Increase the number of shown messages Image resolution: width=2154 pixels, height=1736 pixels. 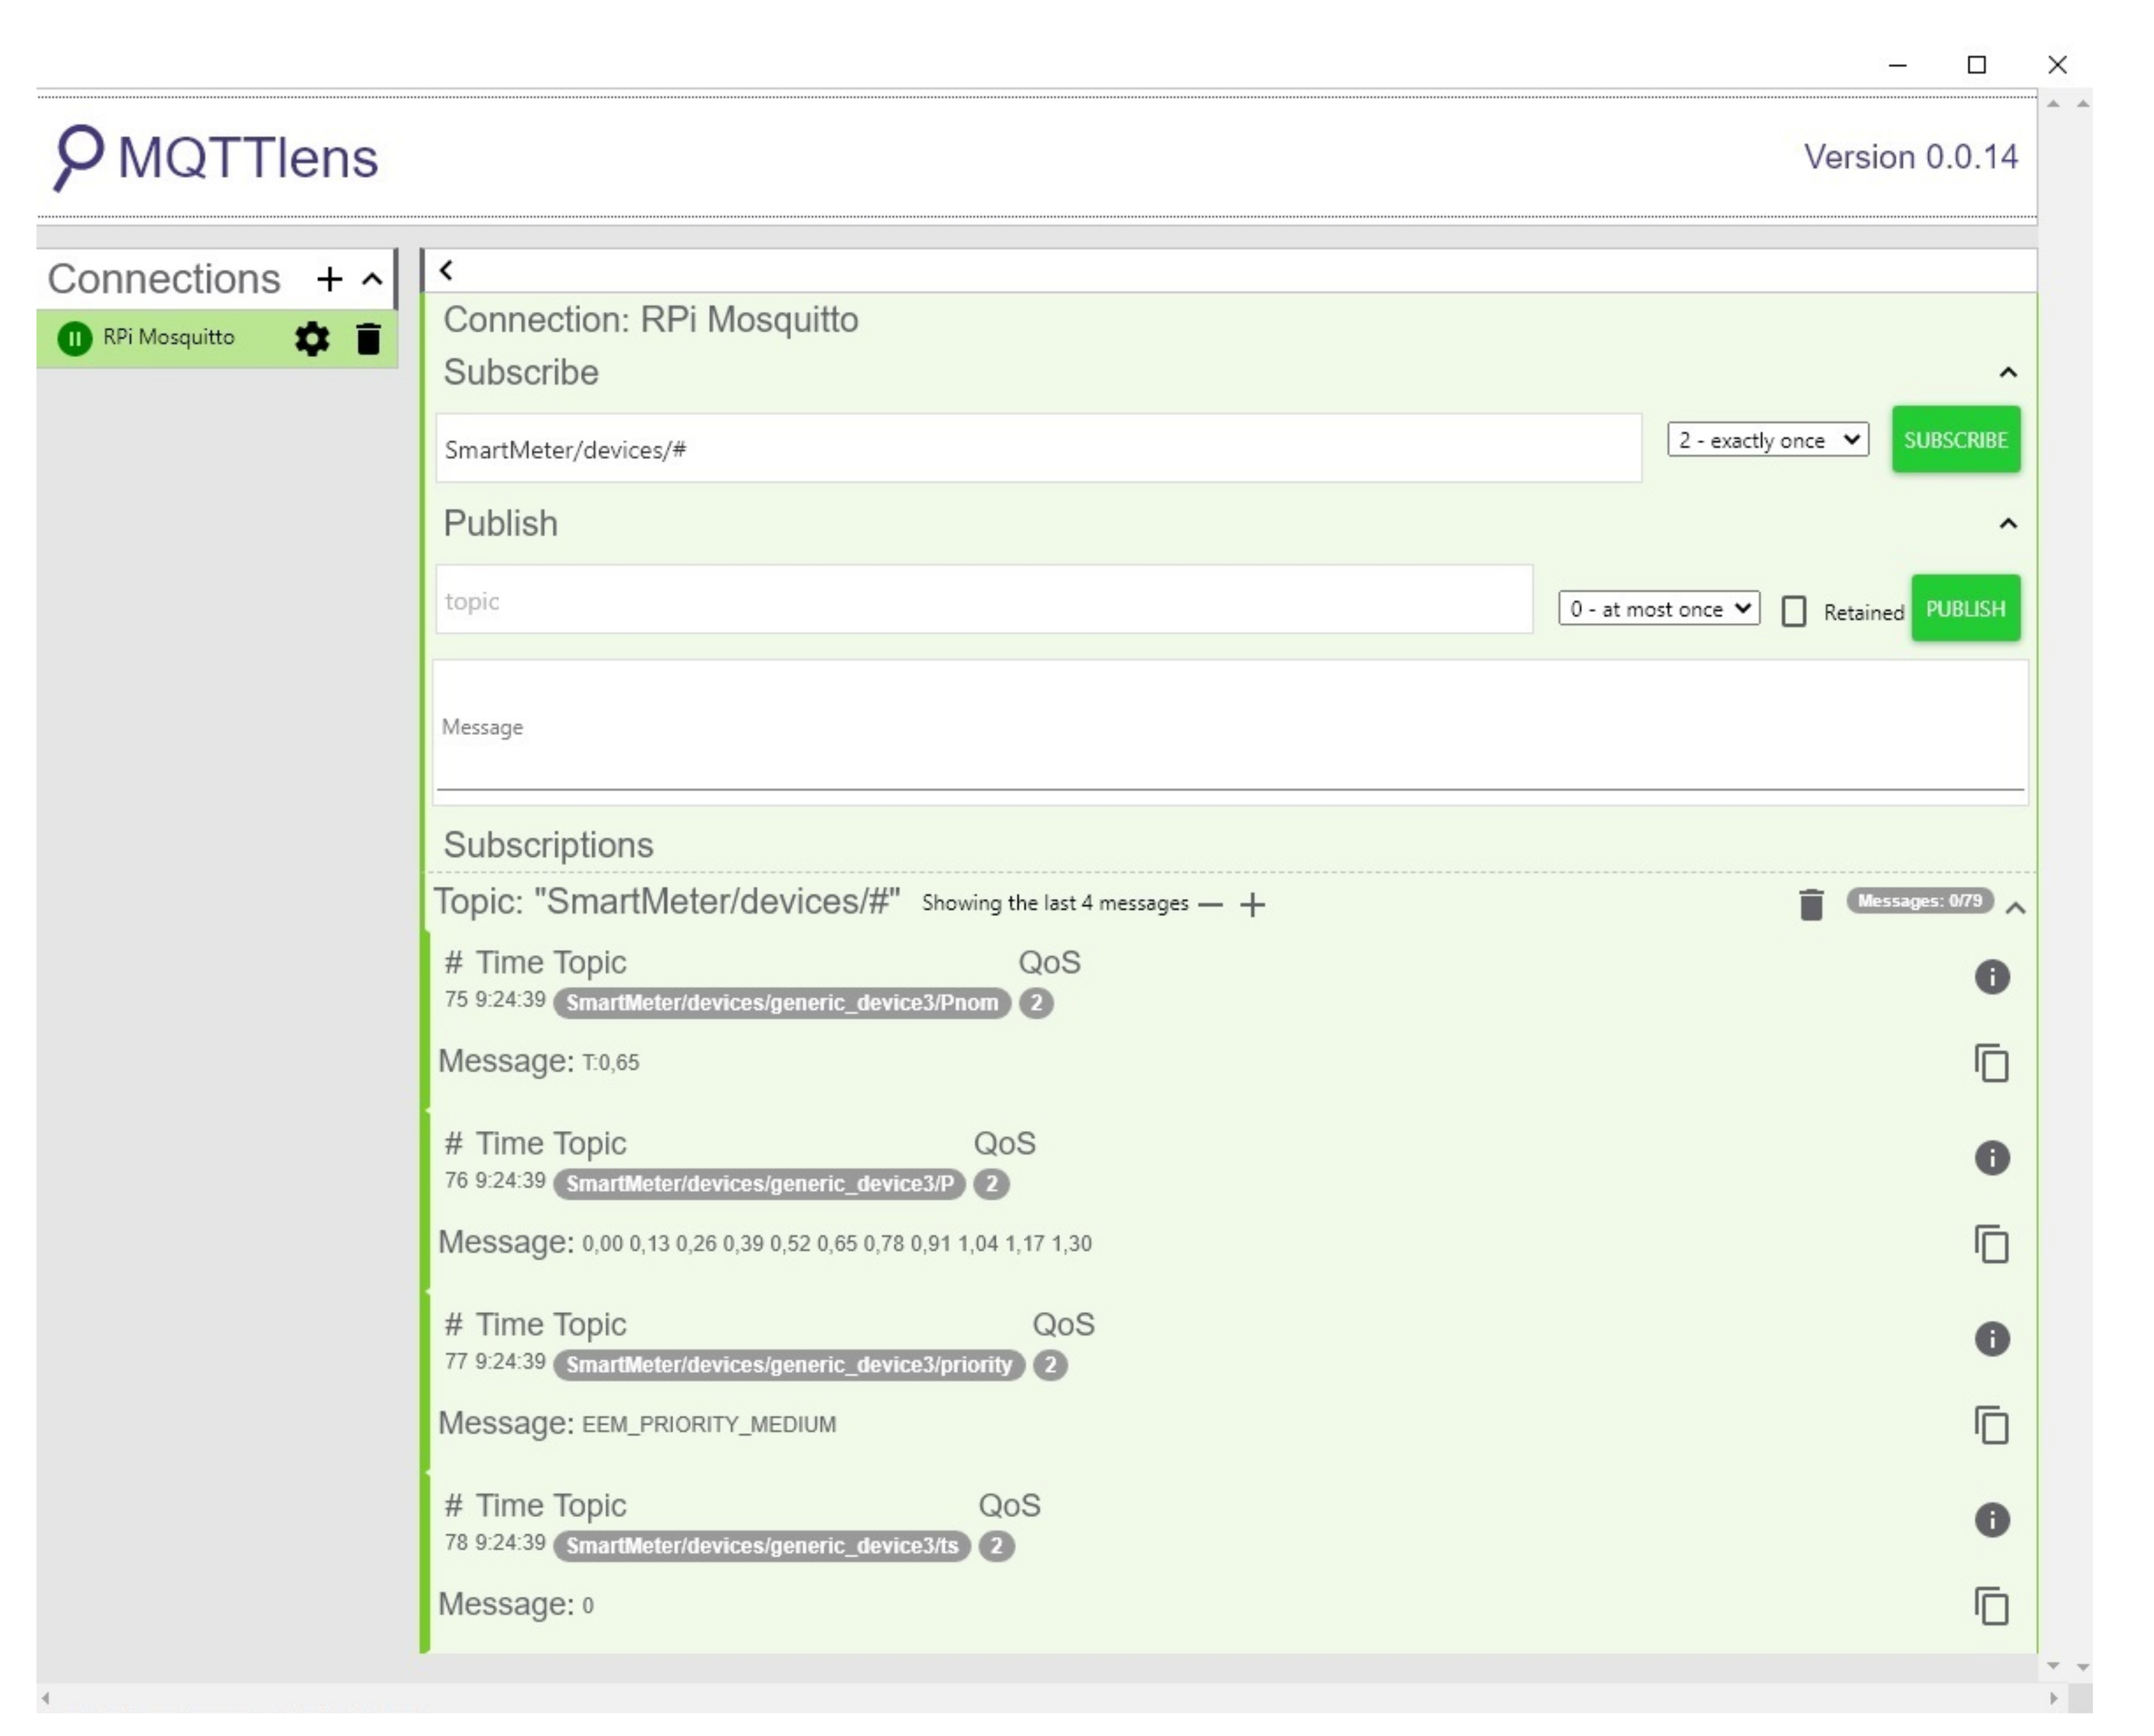[1252, 904]
